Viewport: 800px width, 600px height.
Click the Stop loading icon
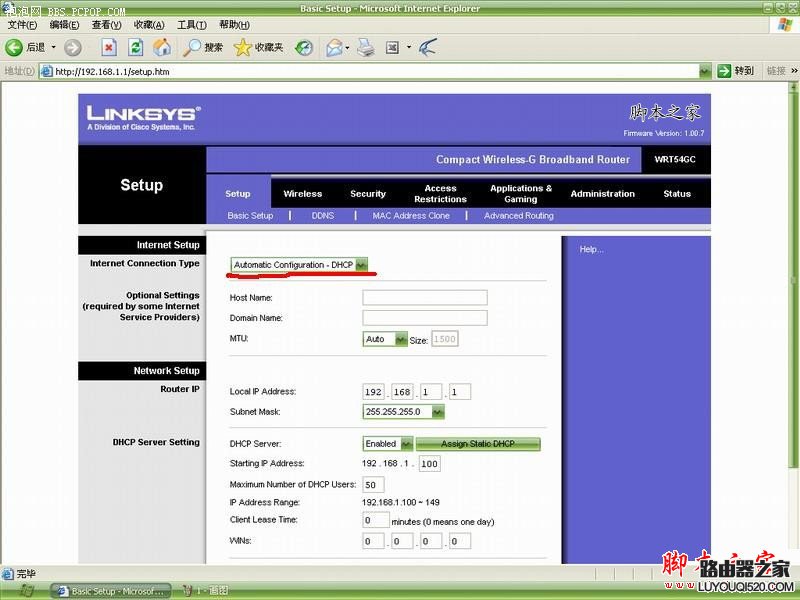(x=108, y=47)
